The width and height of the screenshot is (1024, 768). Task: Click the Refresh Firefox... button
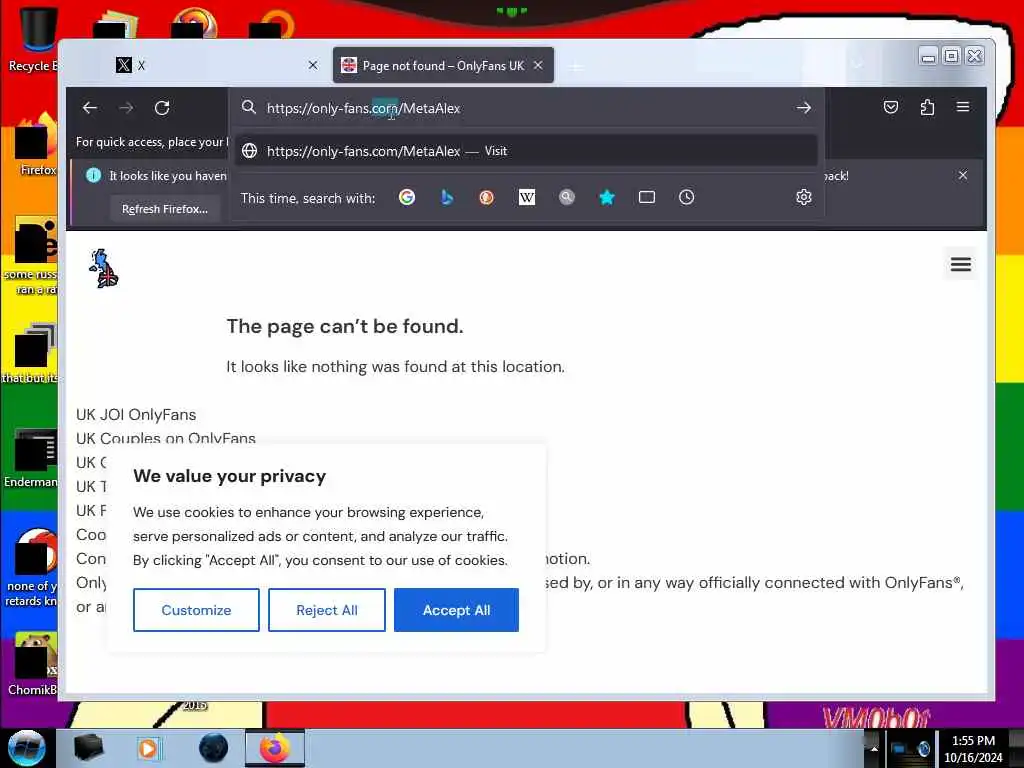point(165,209)
